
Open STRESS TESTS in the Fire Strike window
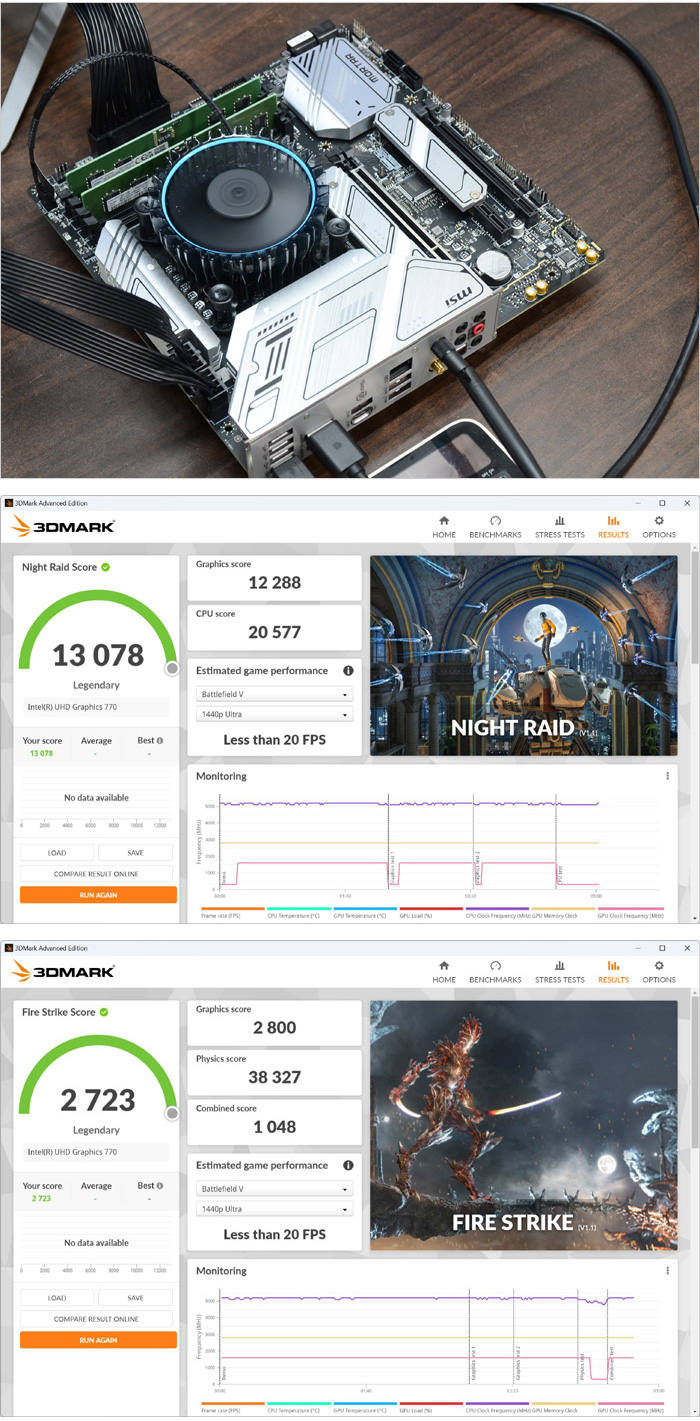560,971
